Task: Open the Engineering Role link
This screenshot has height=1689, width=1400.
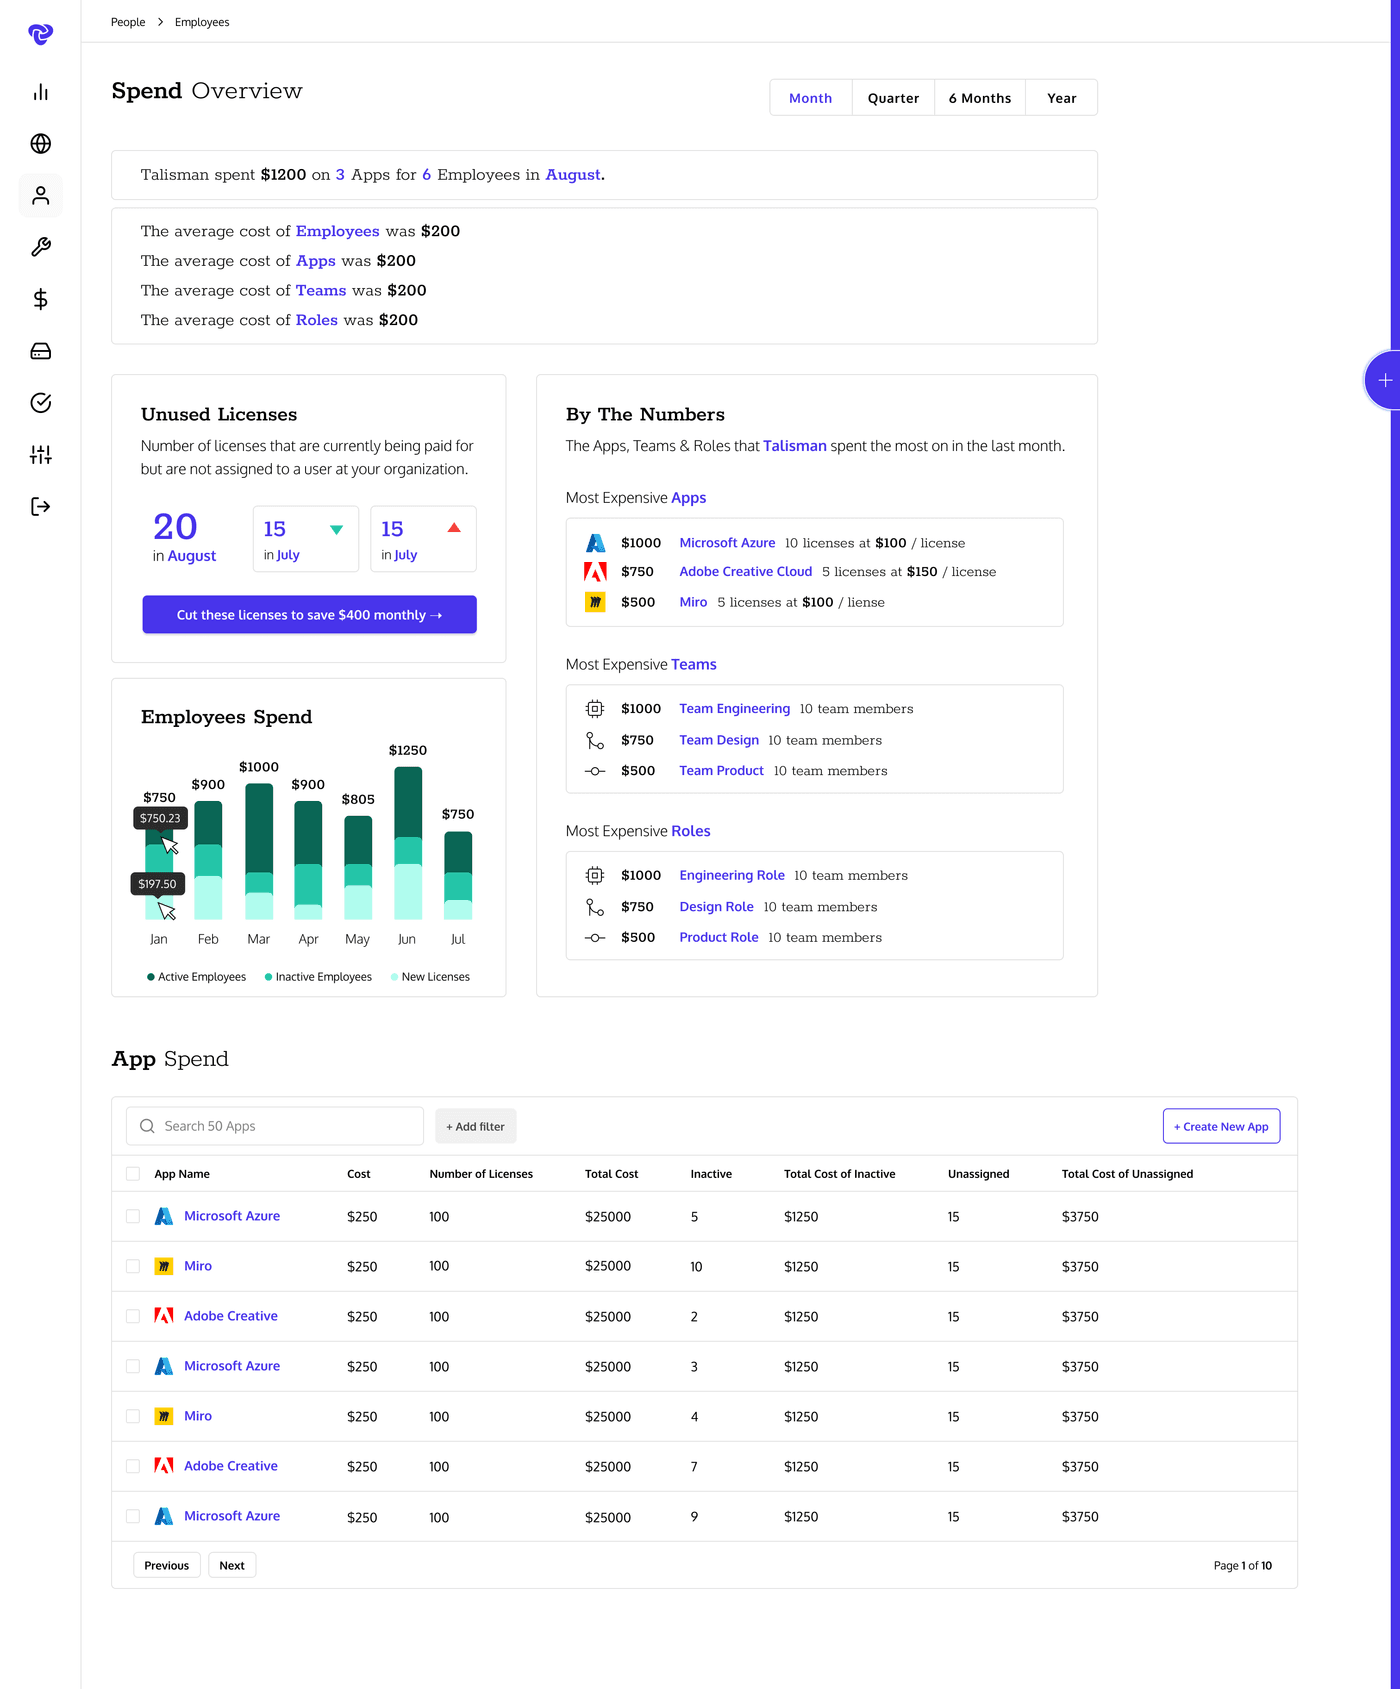Action: [732, 876]
